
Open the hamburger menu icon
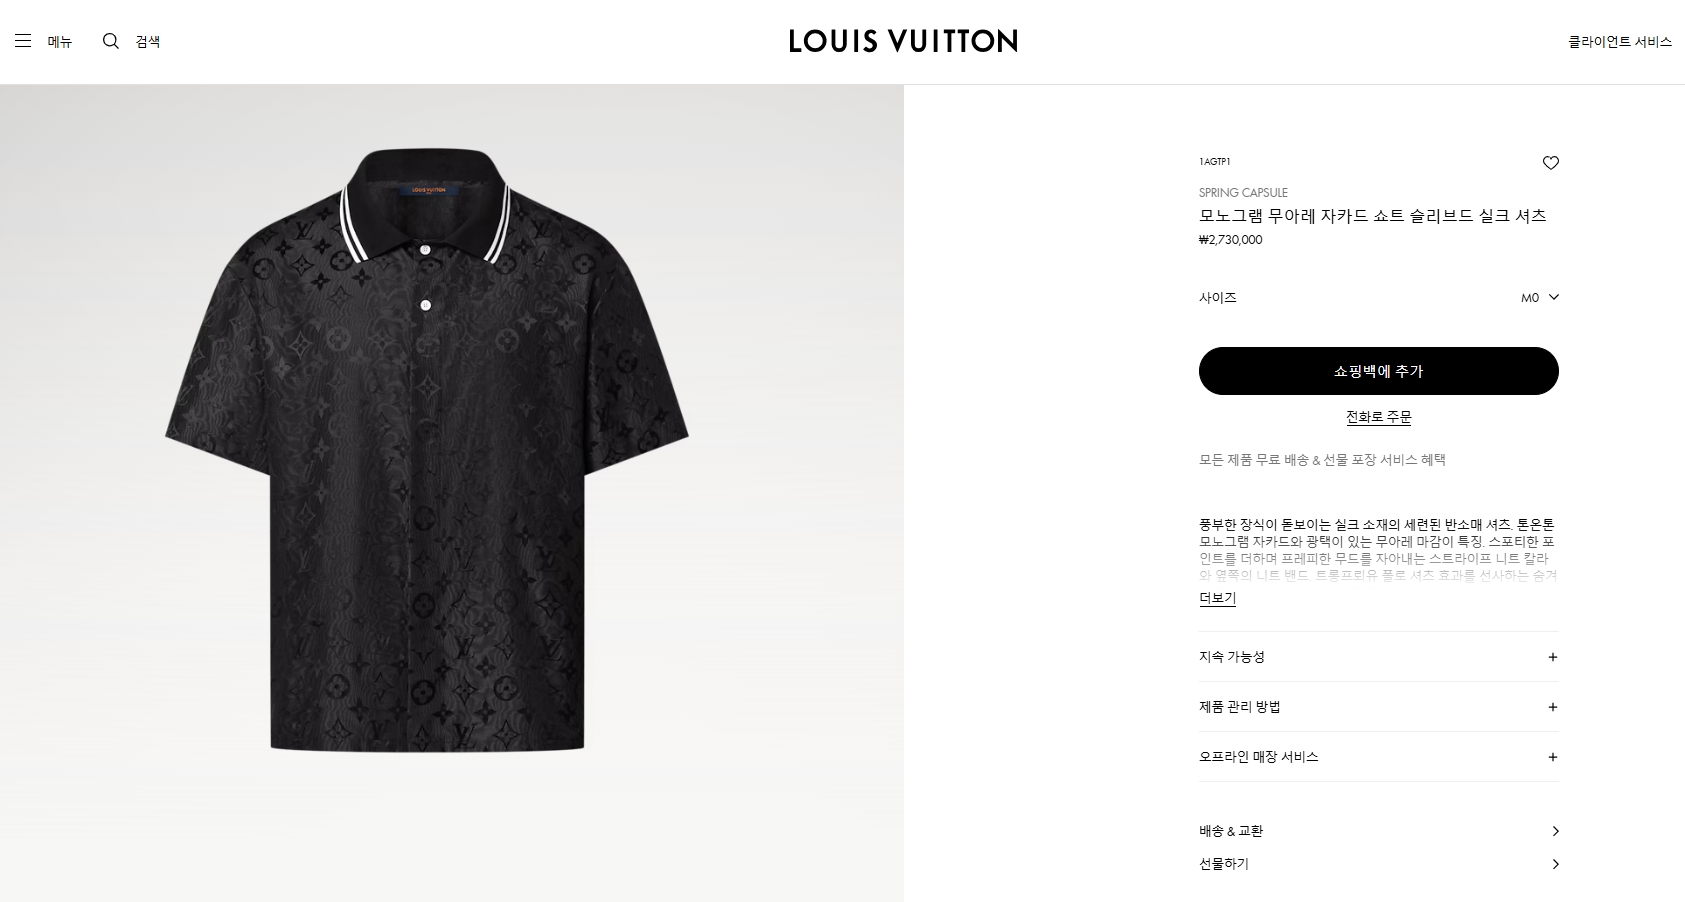(23, 41)
